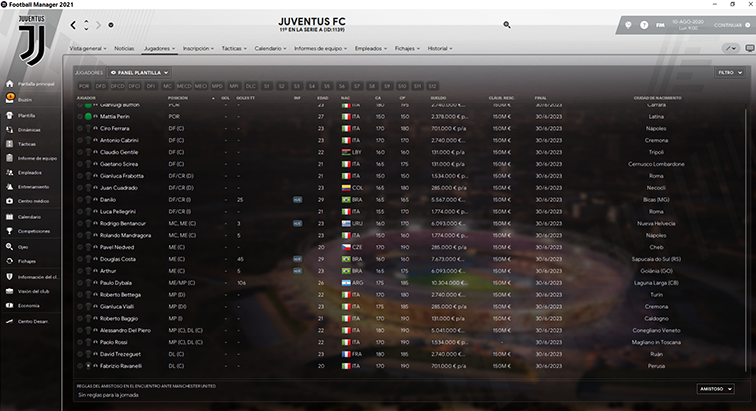Open the Calendario sidebar icon
Screen dimensions: 756x411
click(x=10, y=217)
